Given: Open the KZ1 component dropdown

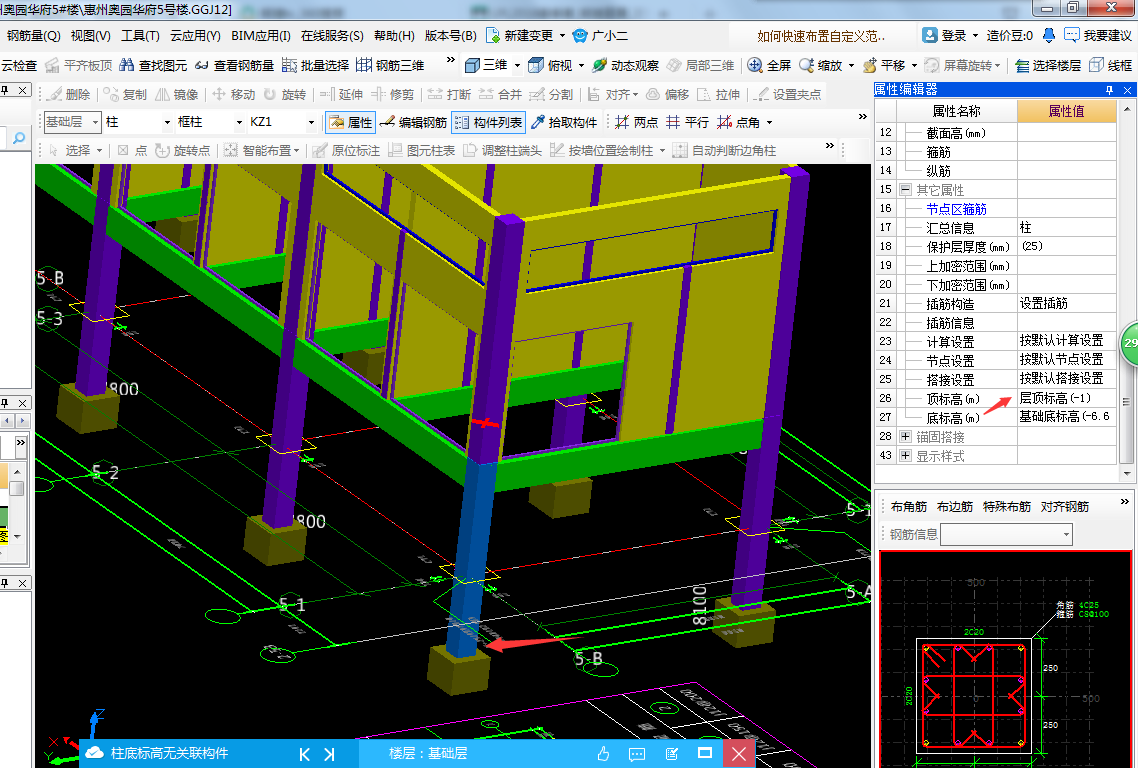Looking at the screenshot, I should (311, 122).
